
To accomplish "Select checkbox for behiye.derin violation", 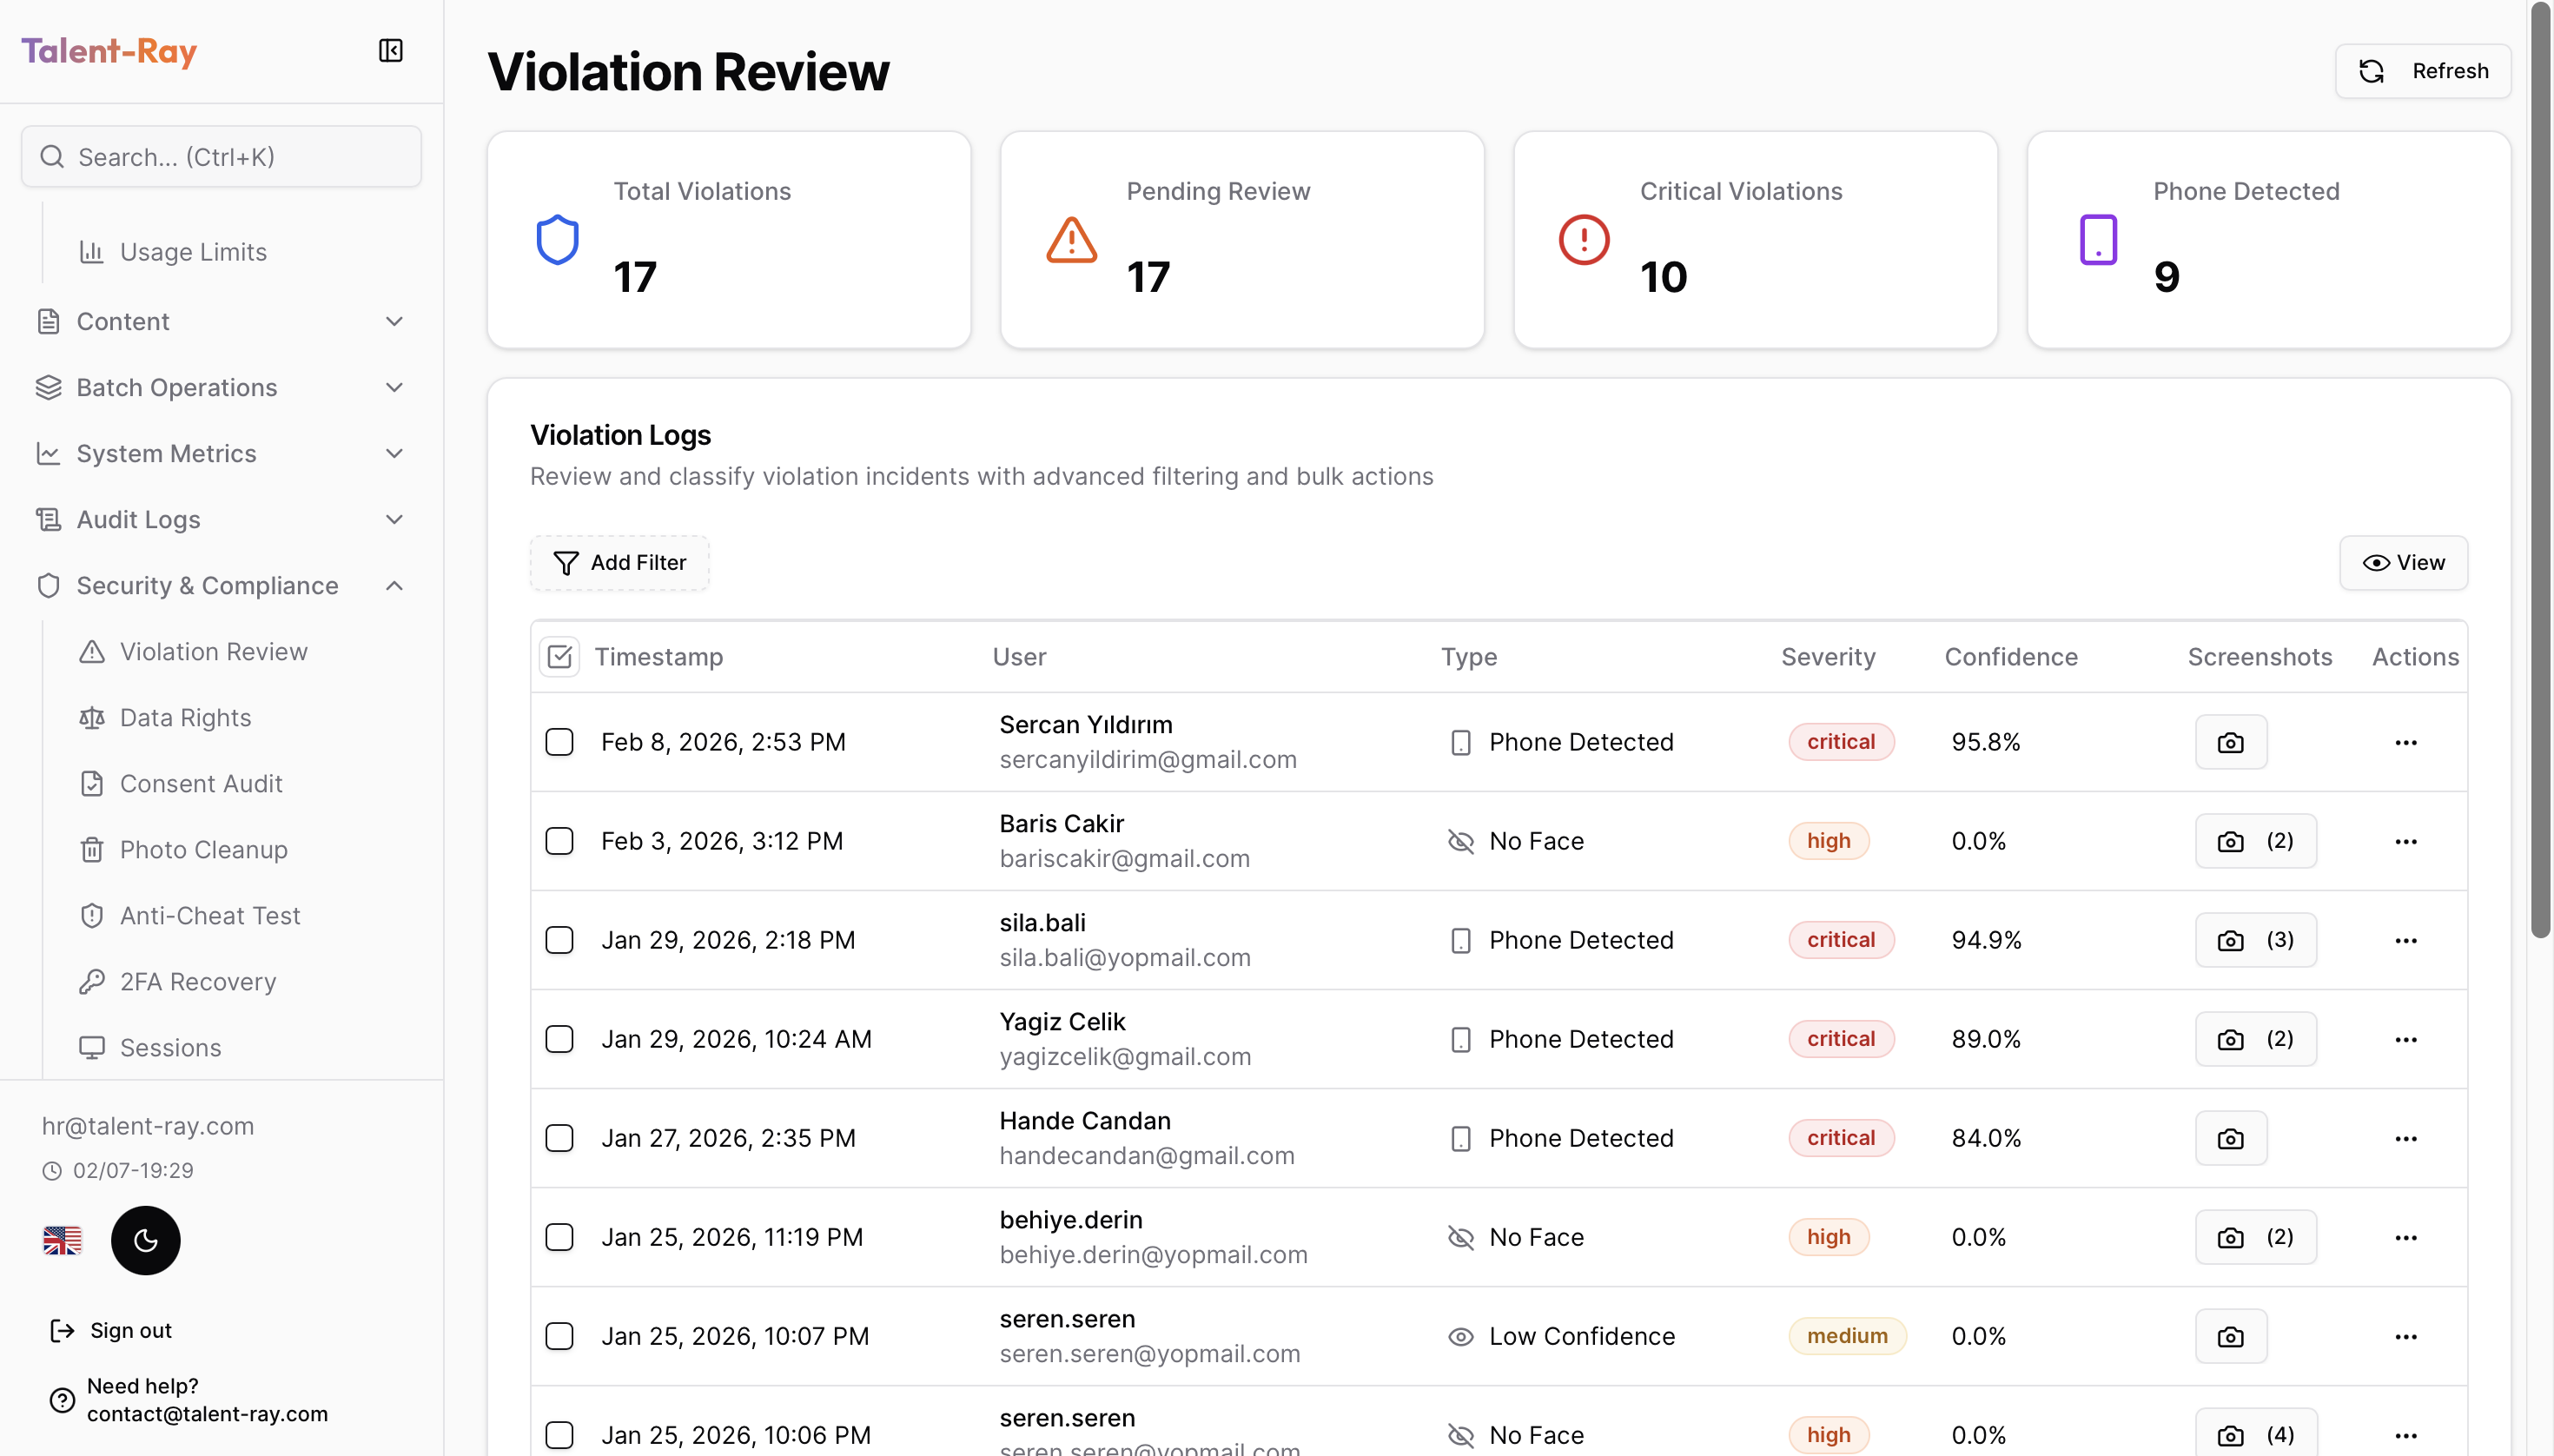I will coord(559,1237).
